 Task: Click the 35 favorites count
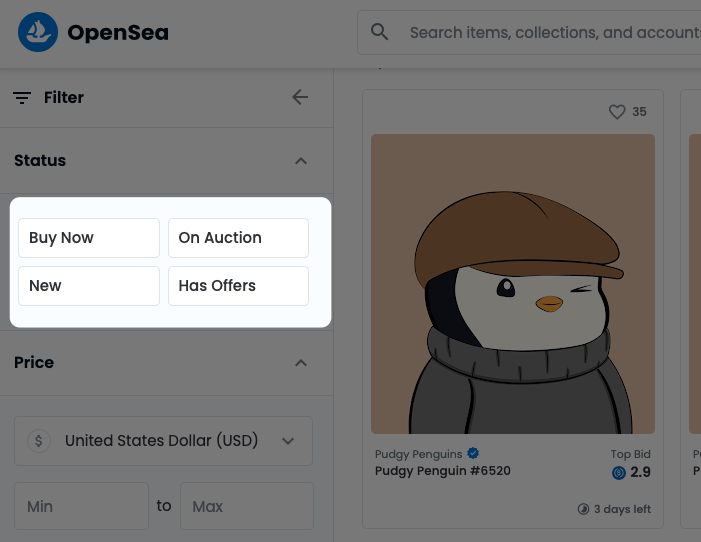(639, 112)
